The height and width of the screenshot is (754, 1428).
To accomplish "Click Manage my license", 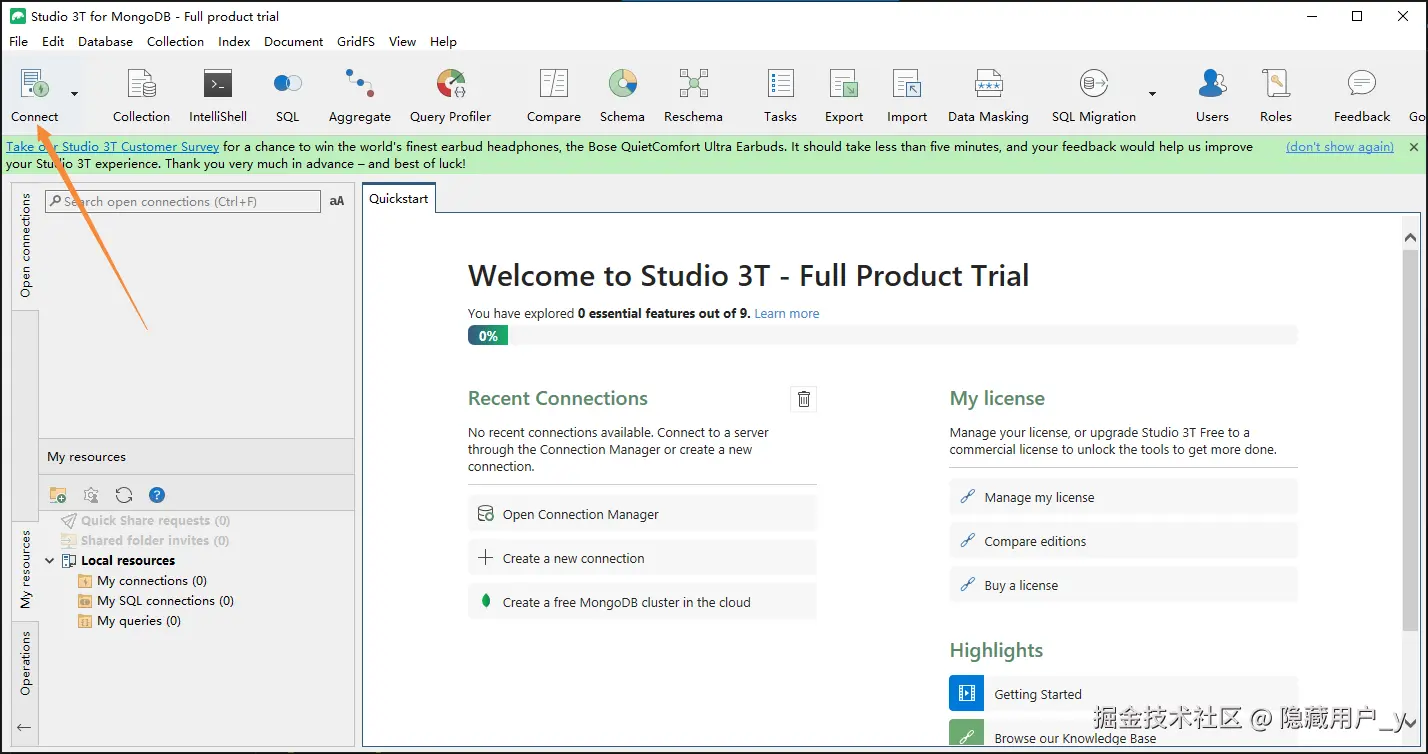I will coord(1123,497).
